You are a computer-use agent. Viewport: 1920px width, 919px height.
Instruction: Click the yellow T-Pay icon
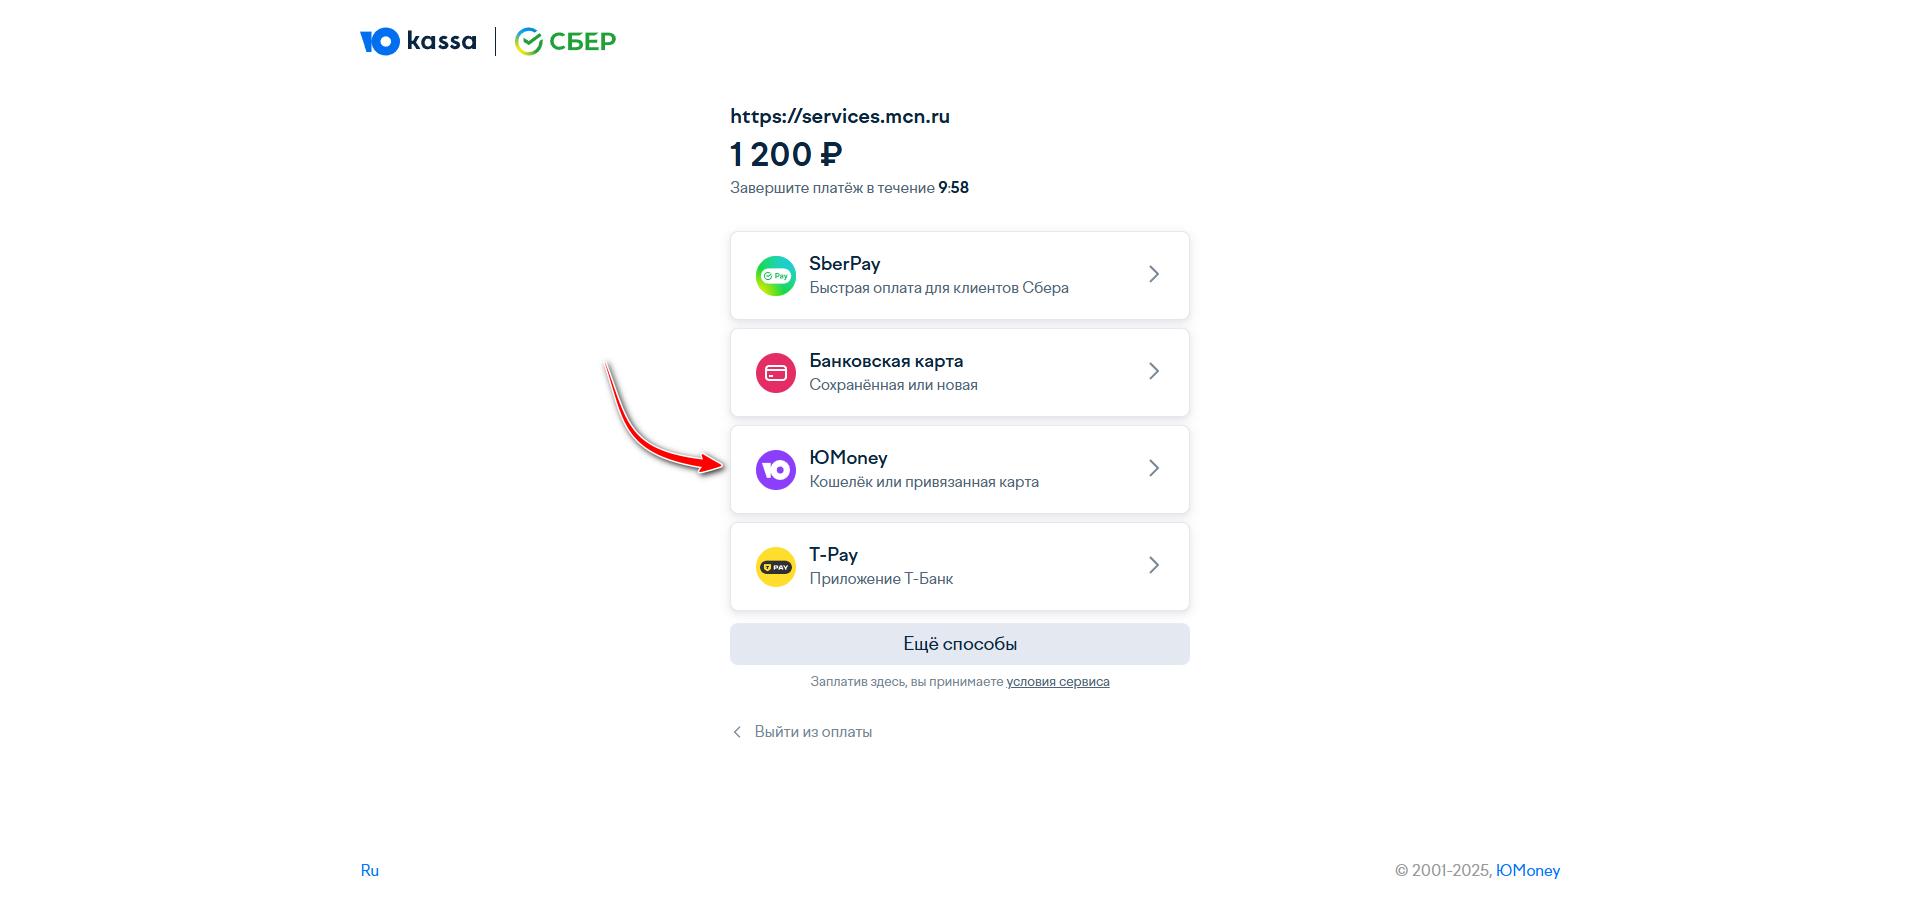click(775, 567)
